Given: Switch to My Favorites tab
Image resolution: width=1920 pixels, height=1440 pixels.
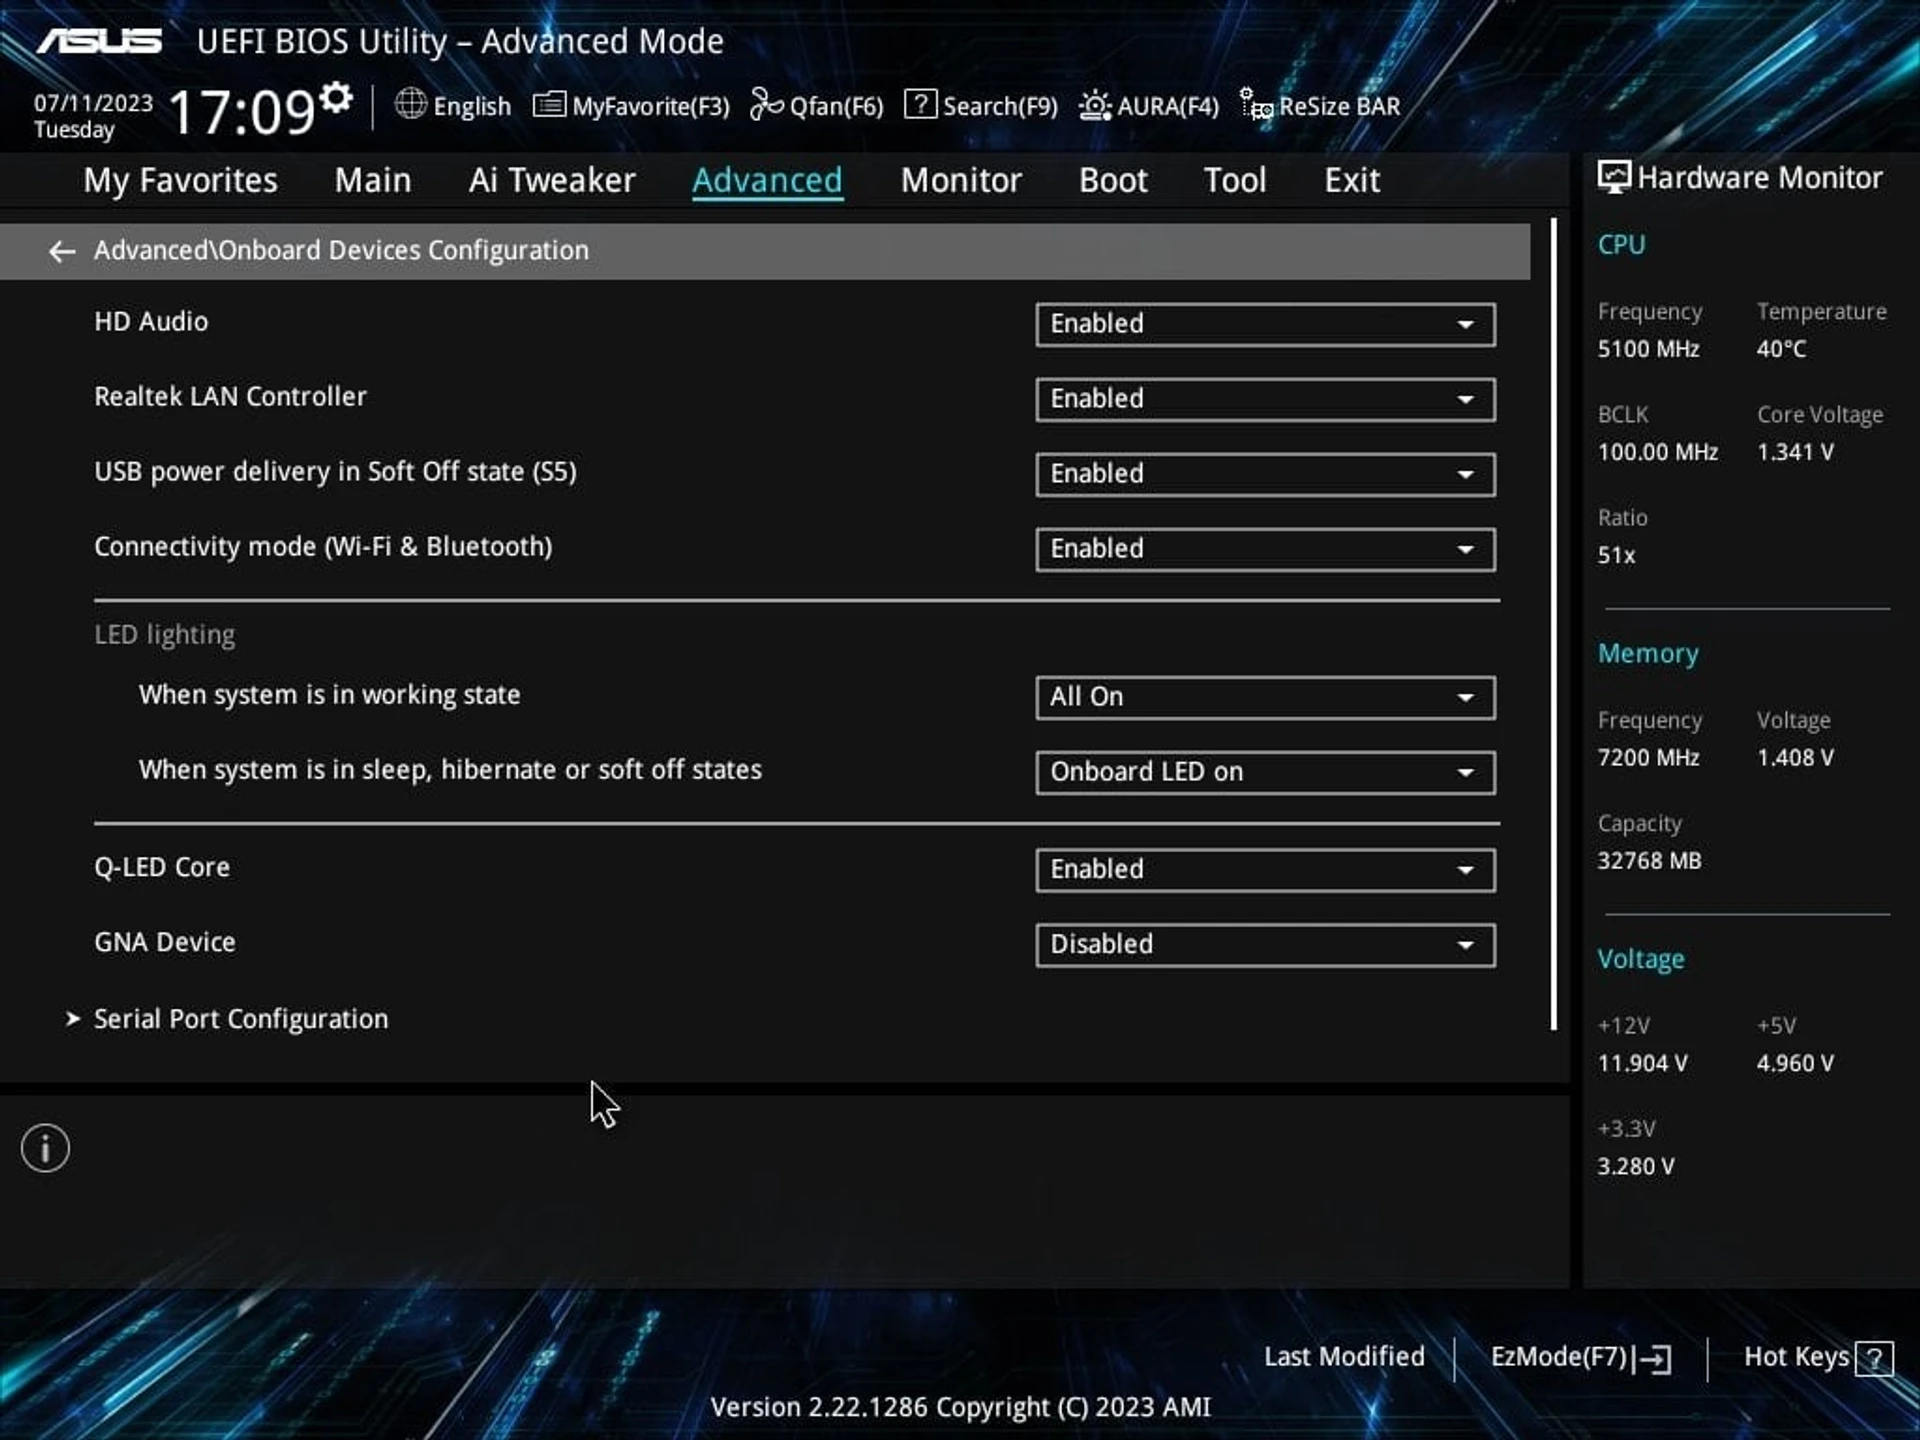Looking at the screenshot, I should tap(180, 180).
